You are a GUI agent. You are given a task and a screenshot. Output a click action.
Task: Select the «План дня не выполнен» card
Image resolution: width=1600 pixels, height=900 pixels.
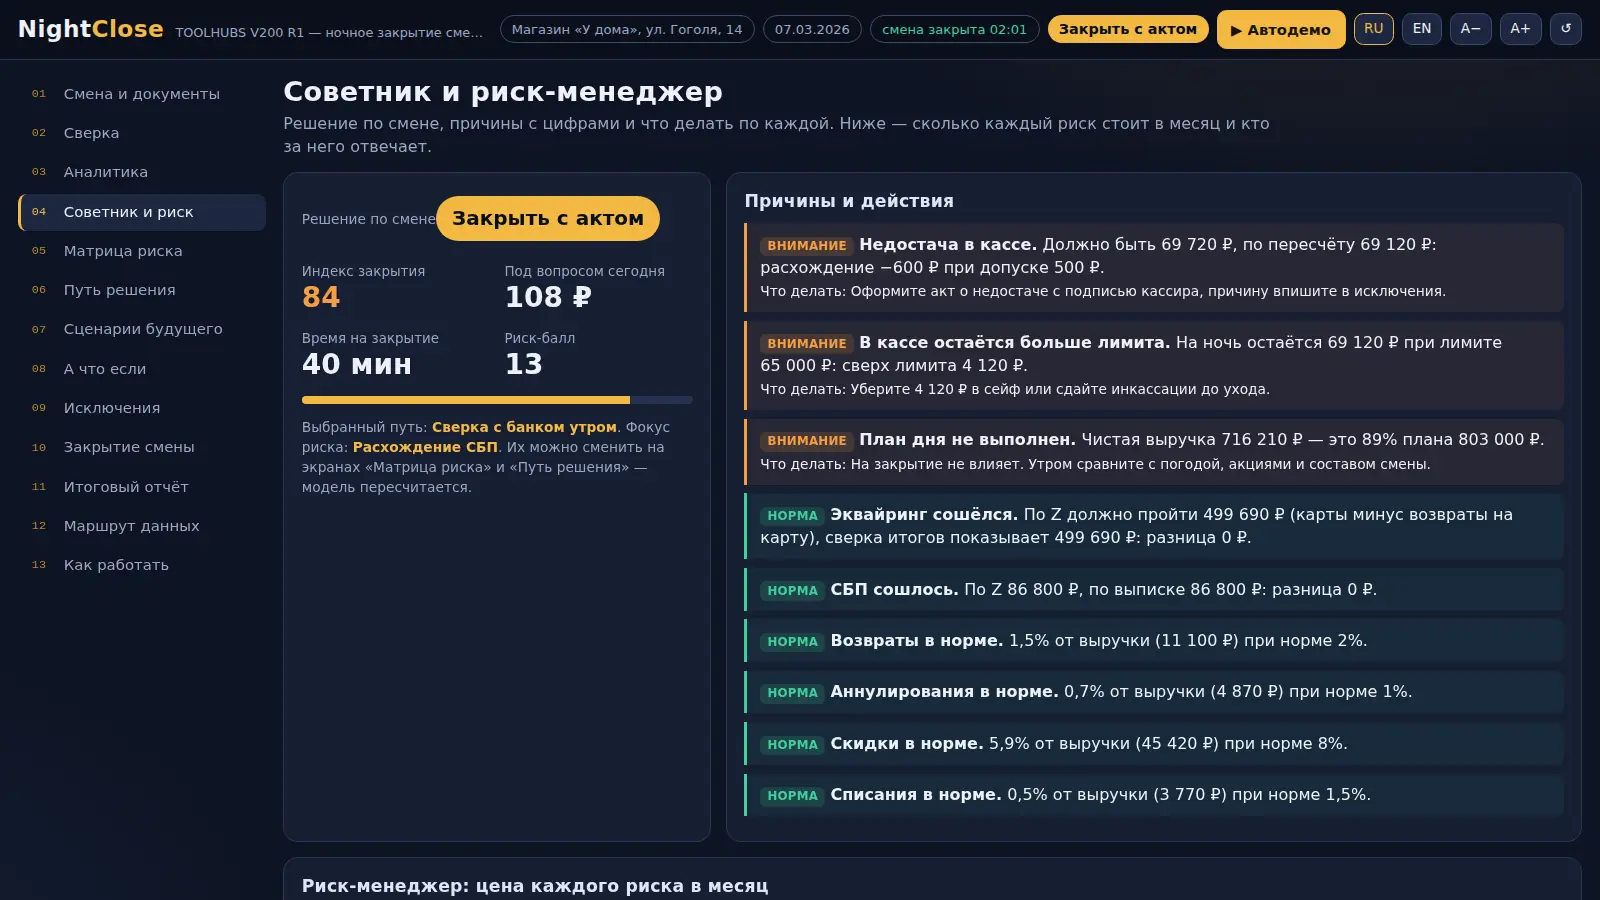(1154, 452)
